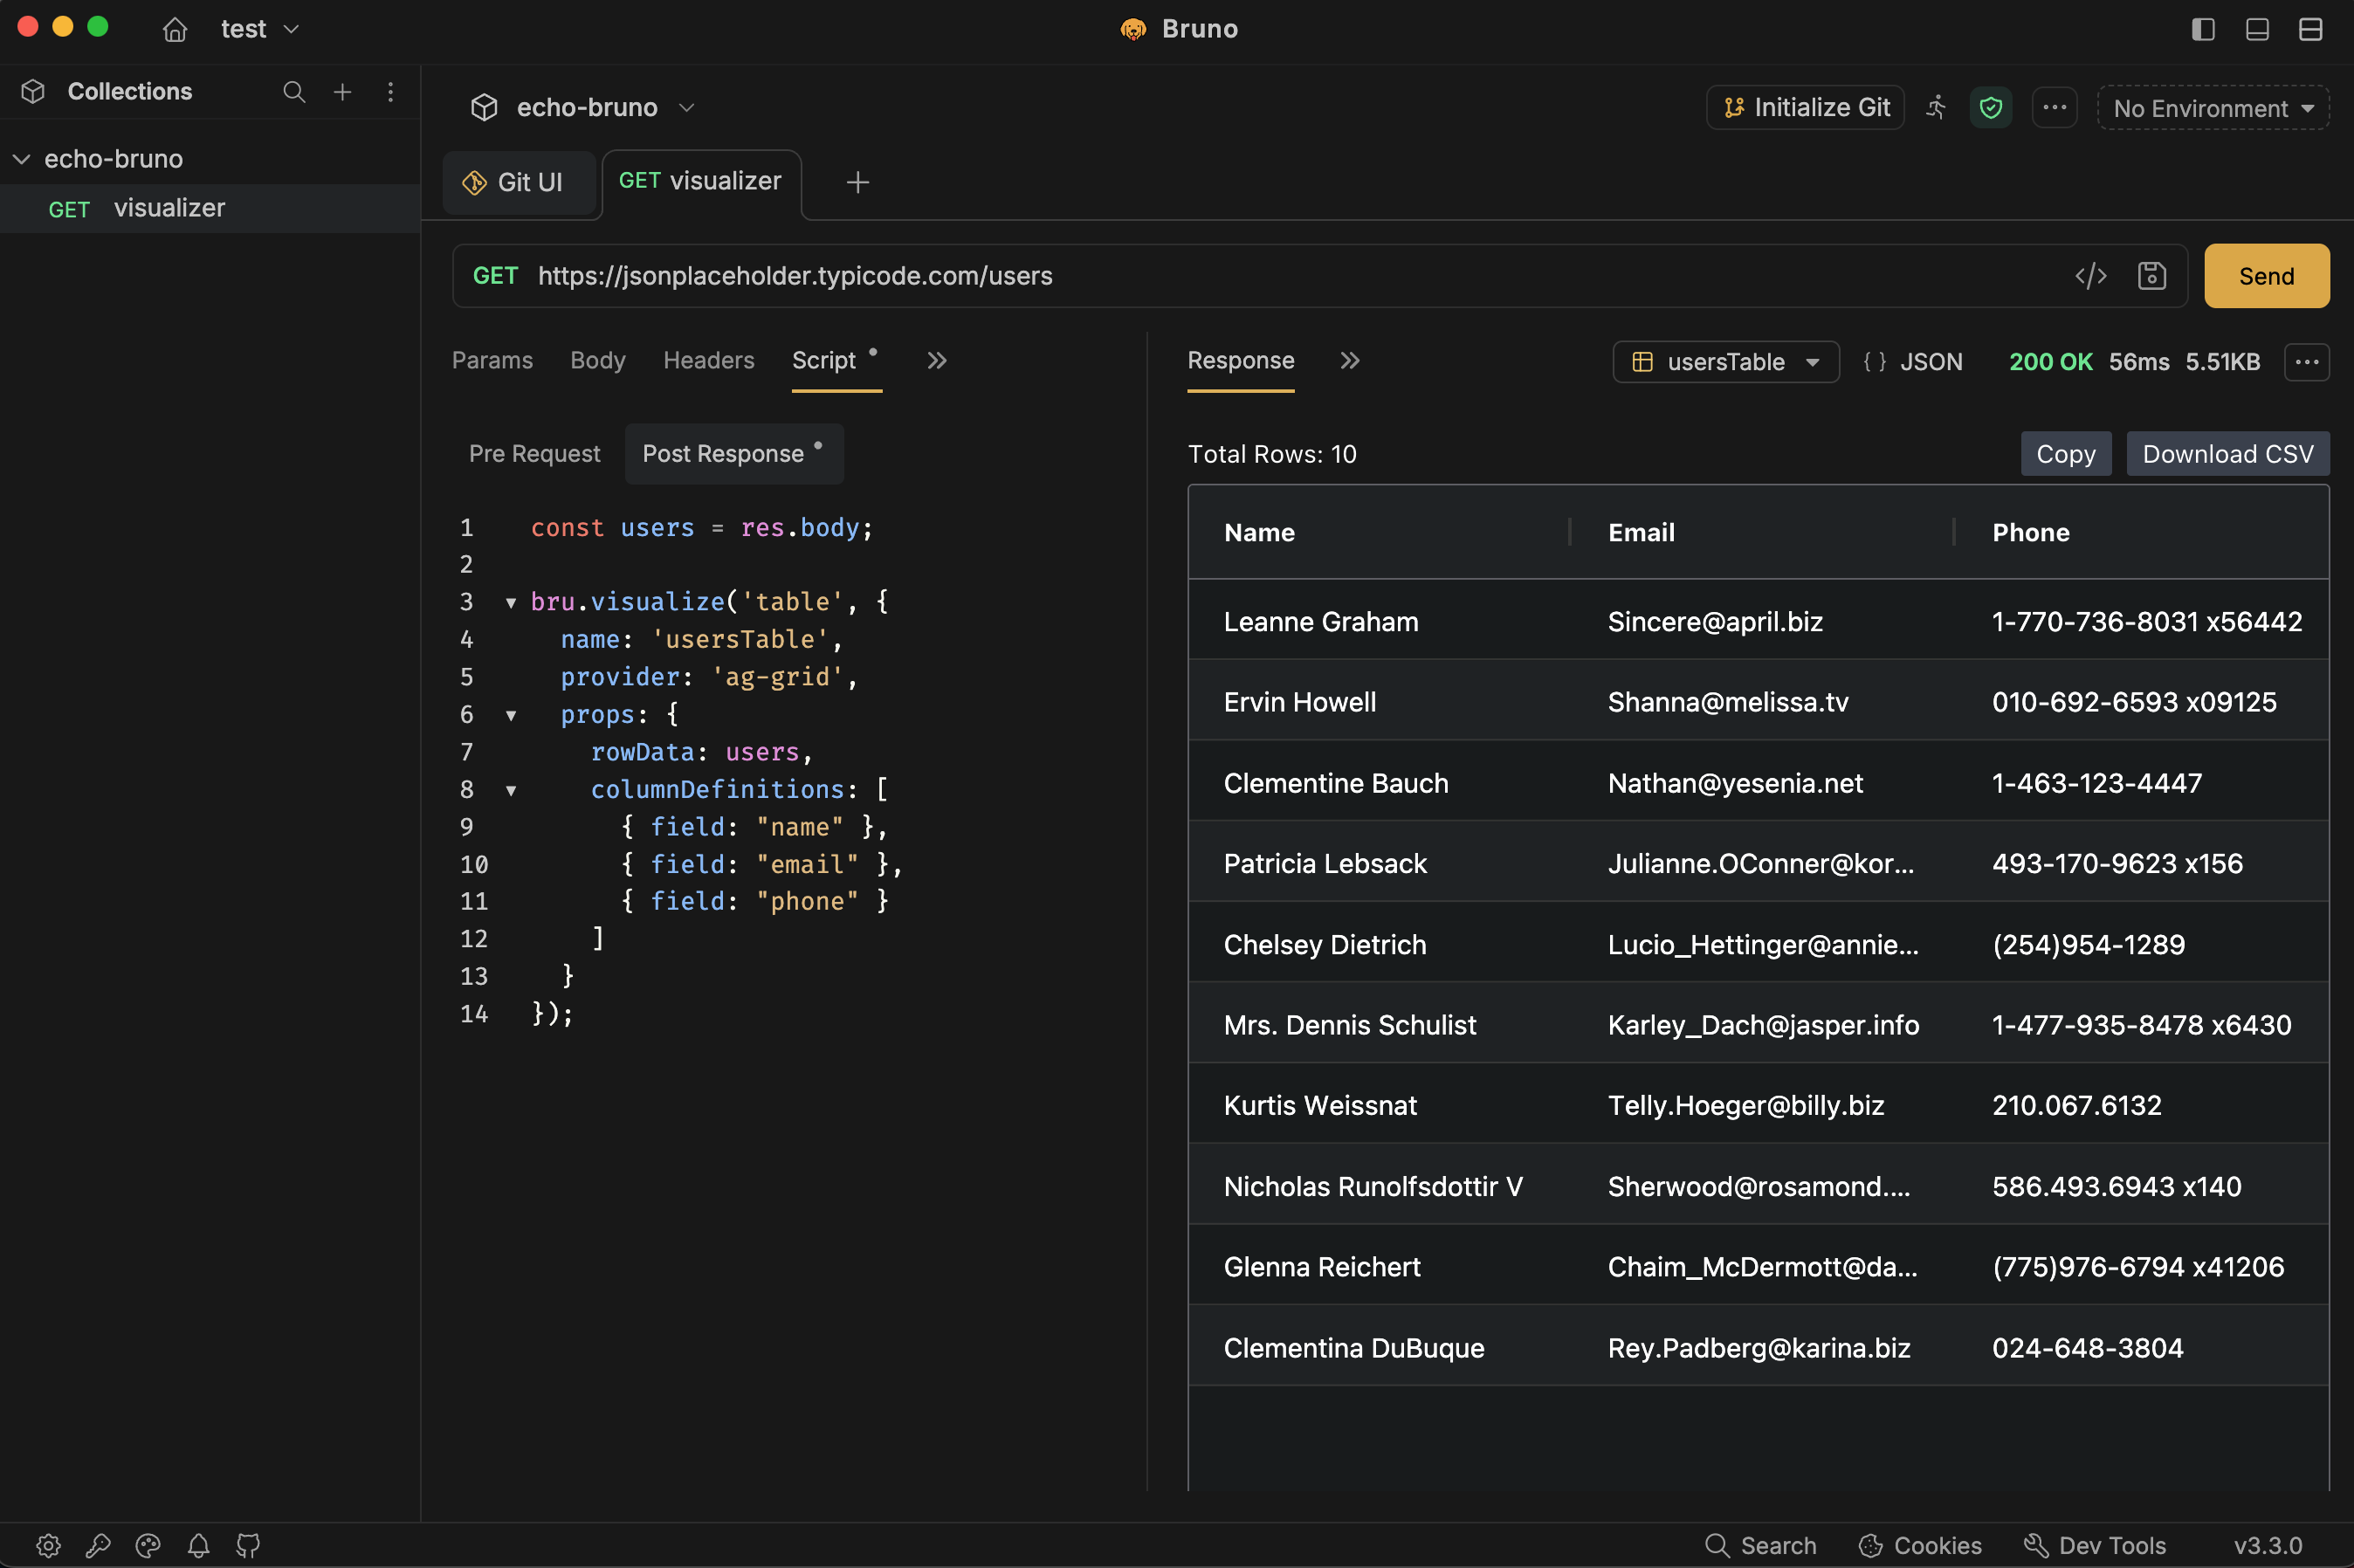Click the Karley_Dach@jasper.info email cell
The image size is (2354, 1568).
tap(1764, 1026)
